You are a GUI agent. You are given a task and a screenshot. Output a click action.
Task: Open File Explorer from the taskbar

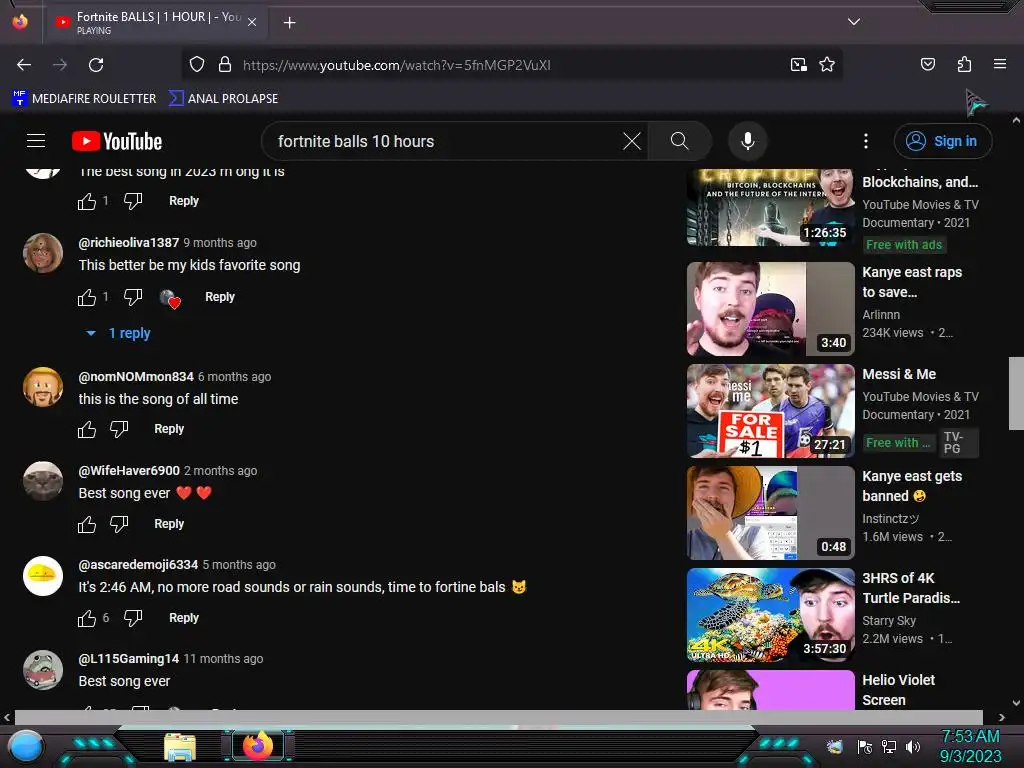click(180, 748)
